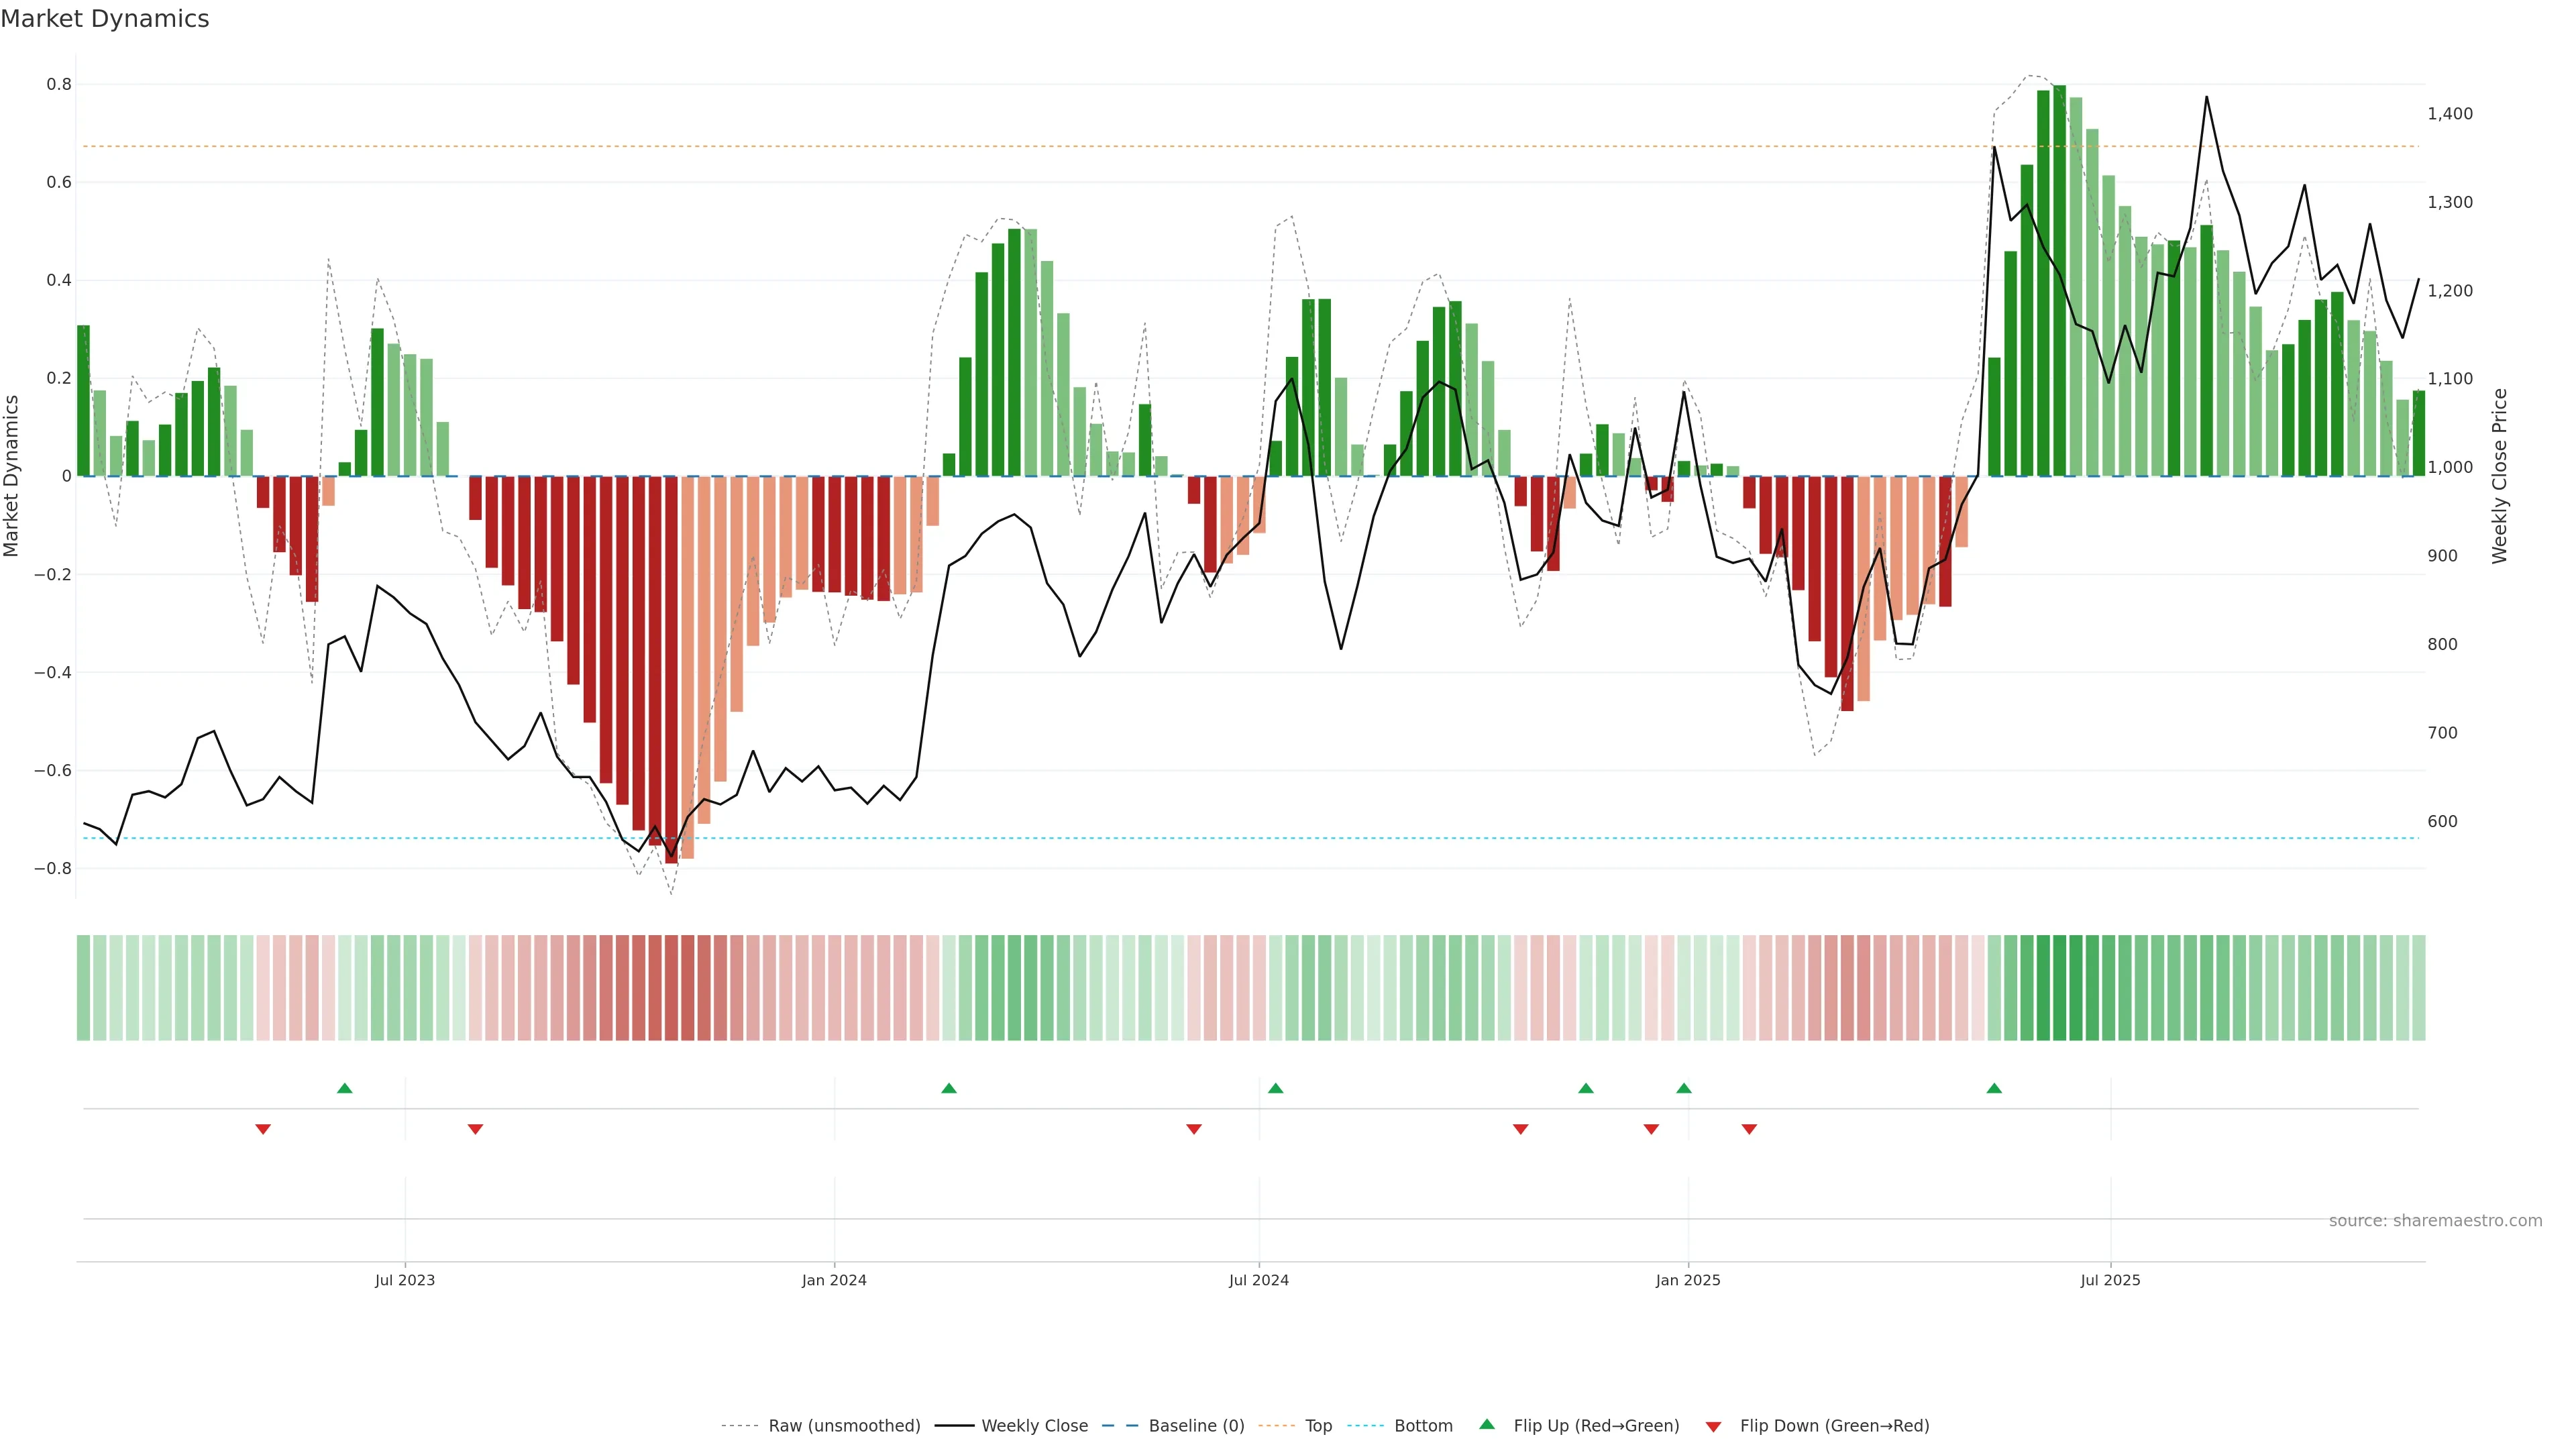Viewport: 2576px width, 1449px height.
Task: Click the last red flip-down triangle marker
Action: [x=1749, y=1129]
